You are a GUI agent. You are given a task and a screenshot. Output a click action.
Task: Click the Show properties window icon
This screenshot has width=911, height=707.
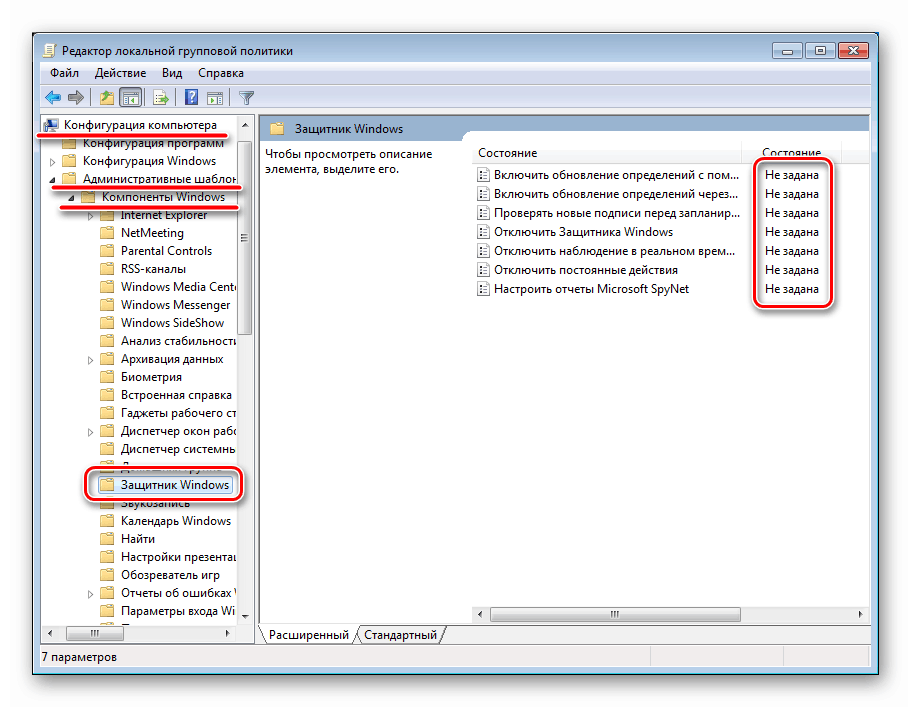215,97
